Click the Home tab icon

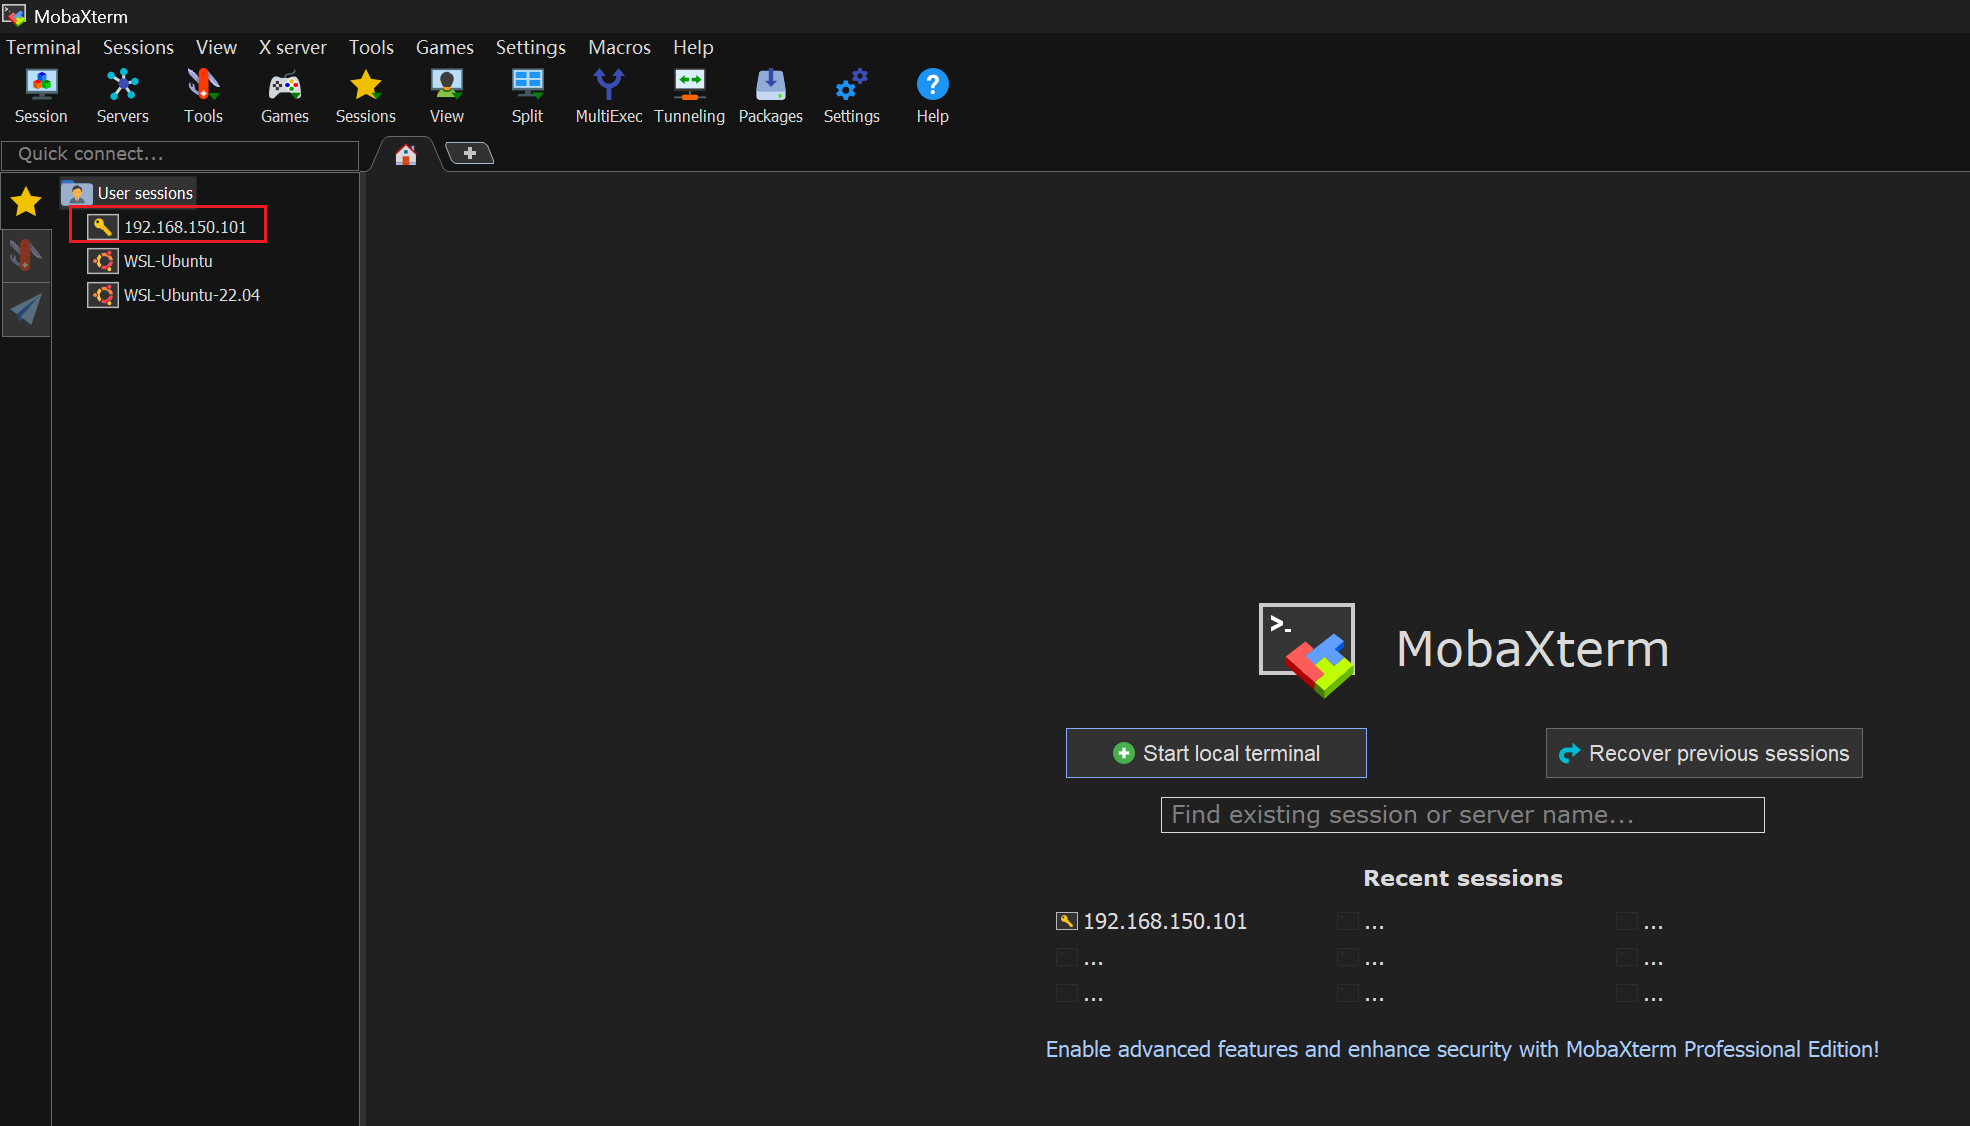coord(405,154)
